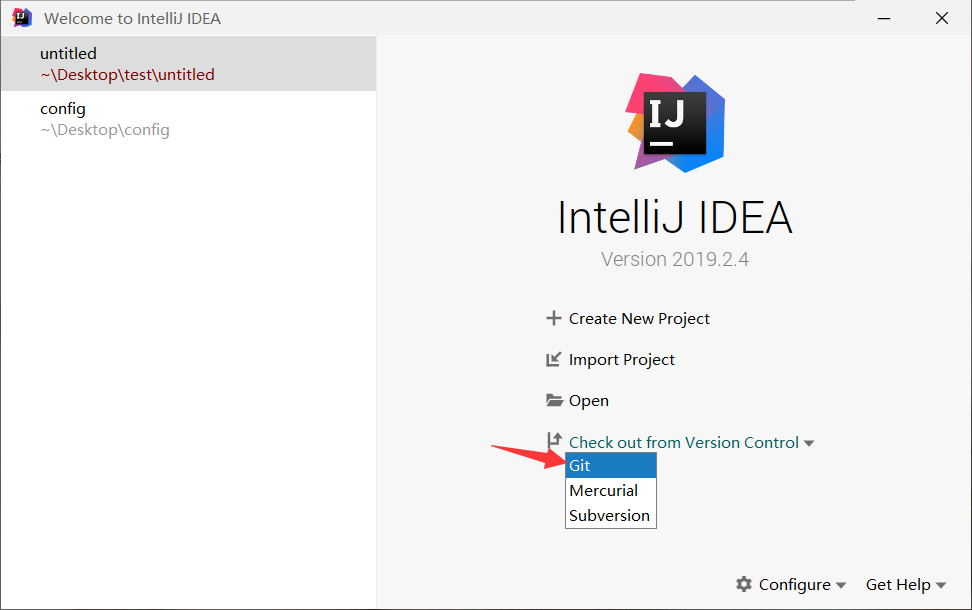
Task: Click Check out from Version Control link
Action: click(684, 443)
